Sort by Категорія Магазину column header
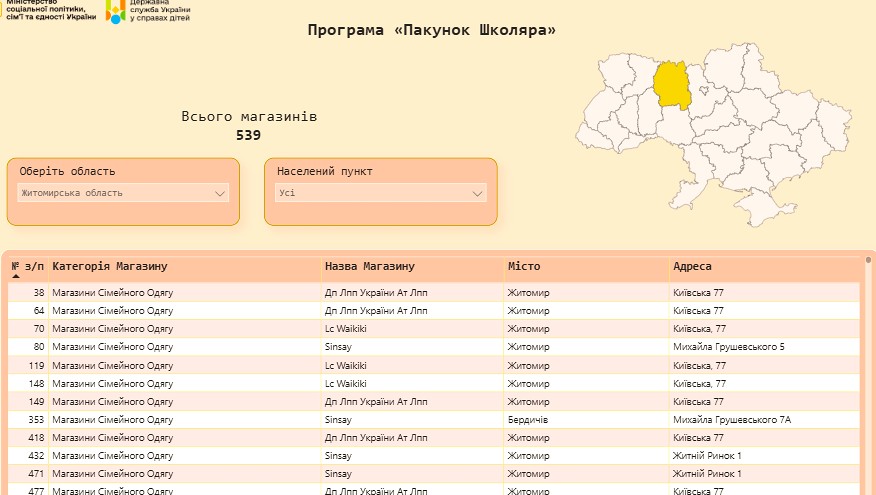Viewport: 876px width, 495px height. pos(110,266)
